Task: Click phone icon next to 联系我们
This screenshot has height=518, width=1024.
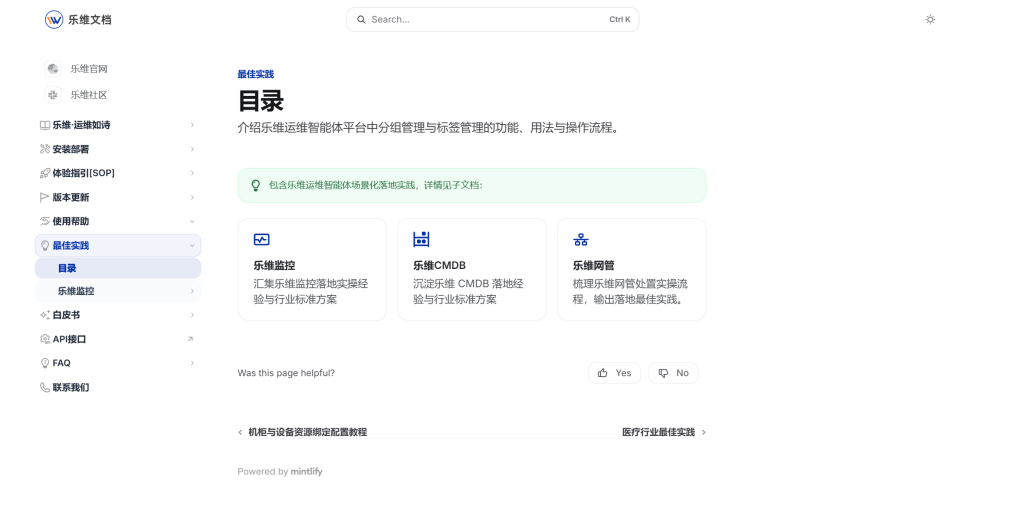Action: click(x=45, y=387)
